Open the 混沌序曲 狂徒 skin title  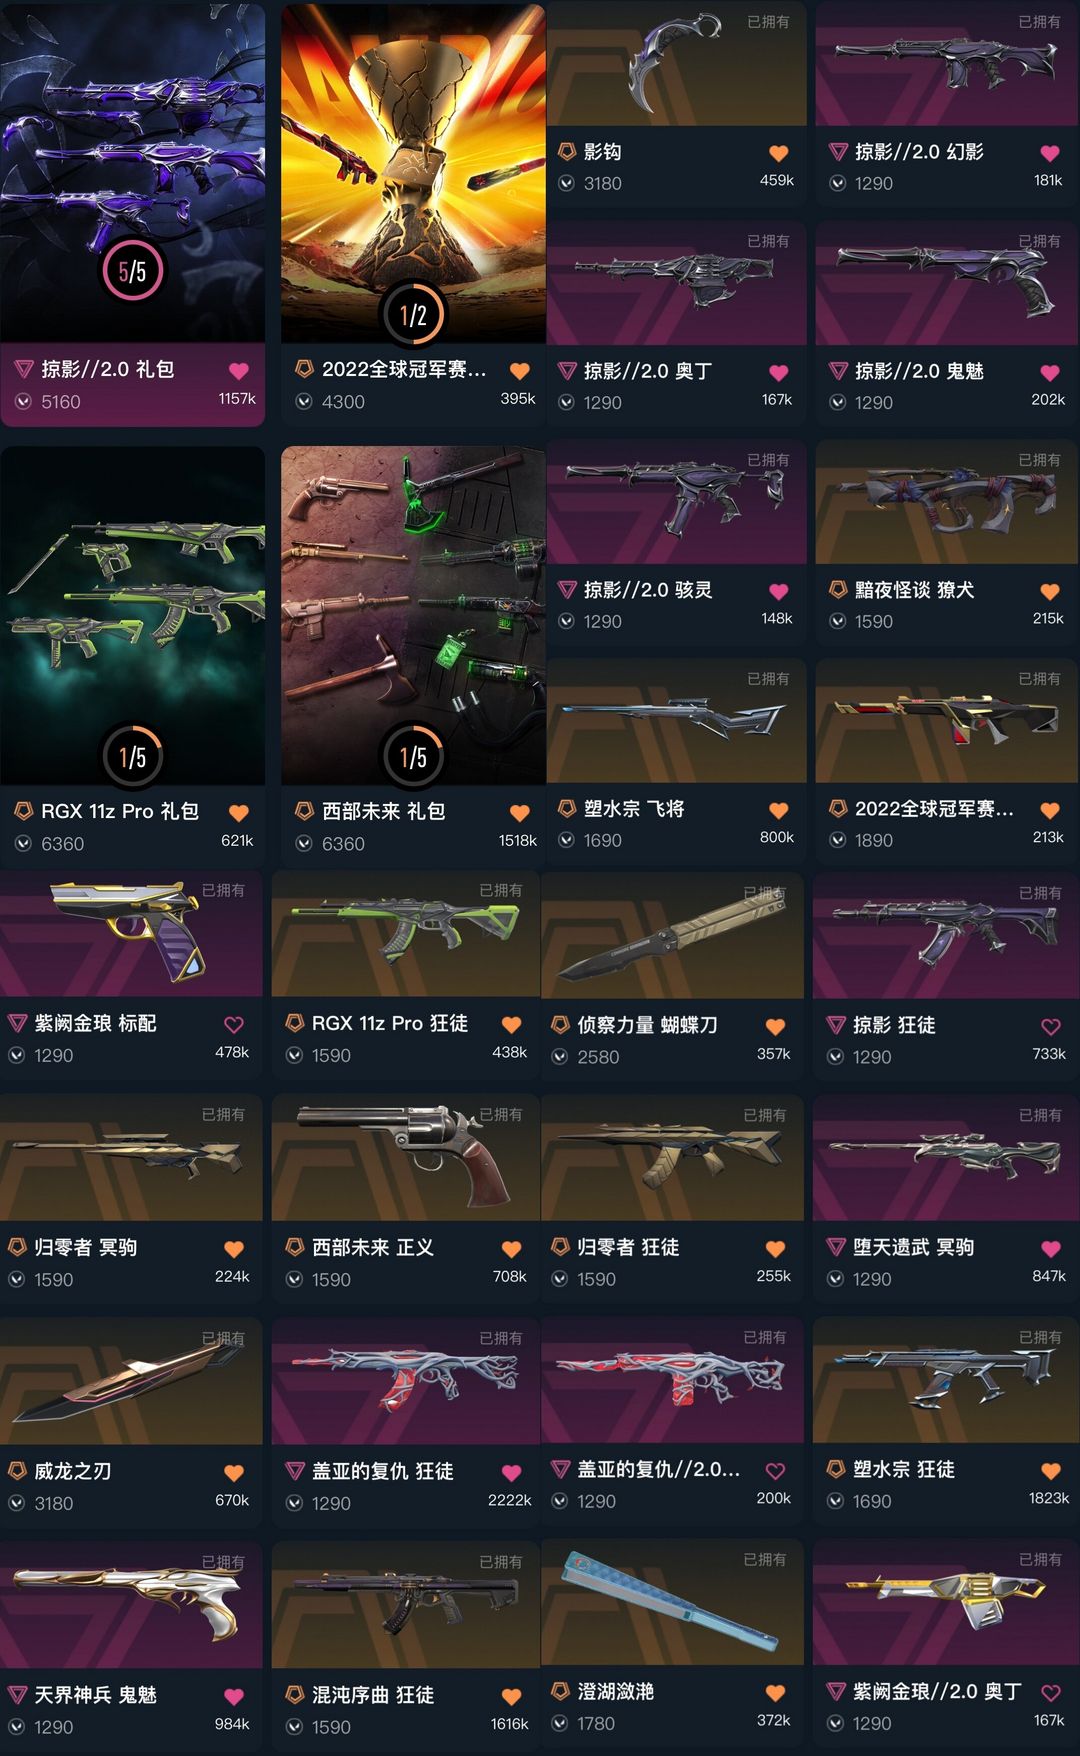[x=373, y=1695]
